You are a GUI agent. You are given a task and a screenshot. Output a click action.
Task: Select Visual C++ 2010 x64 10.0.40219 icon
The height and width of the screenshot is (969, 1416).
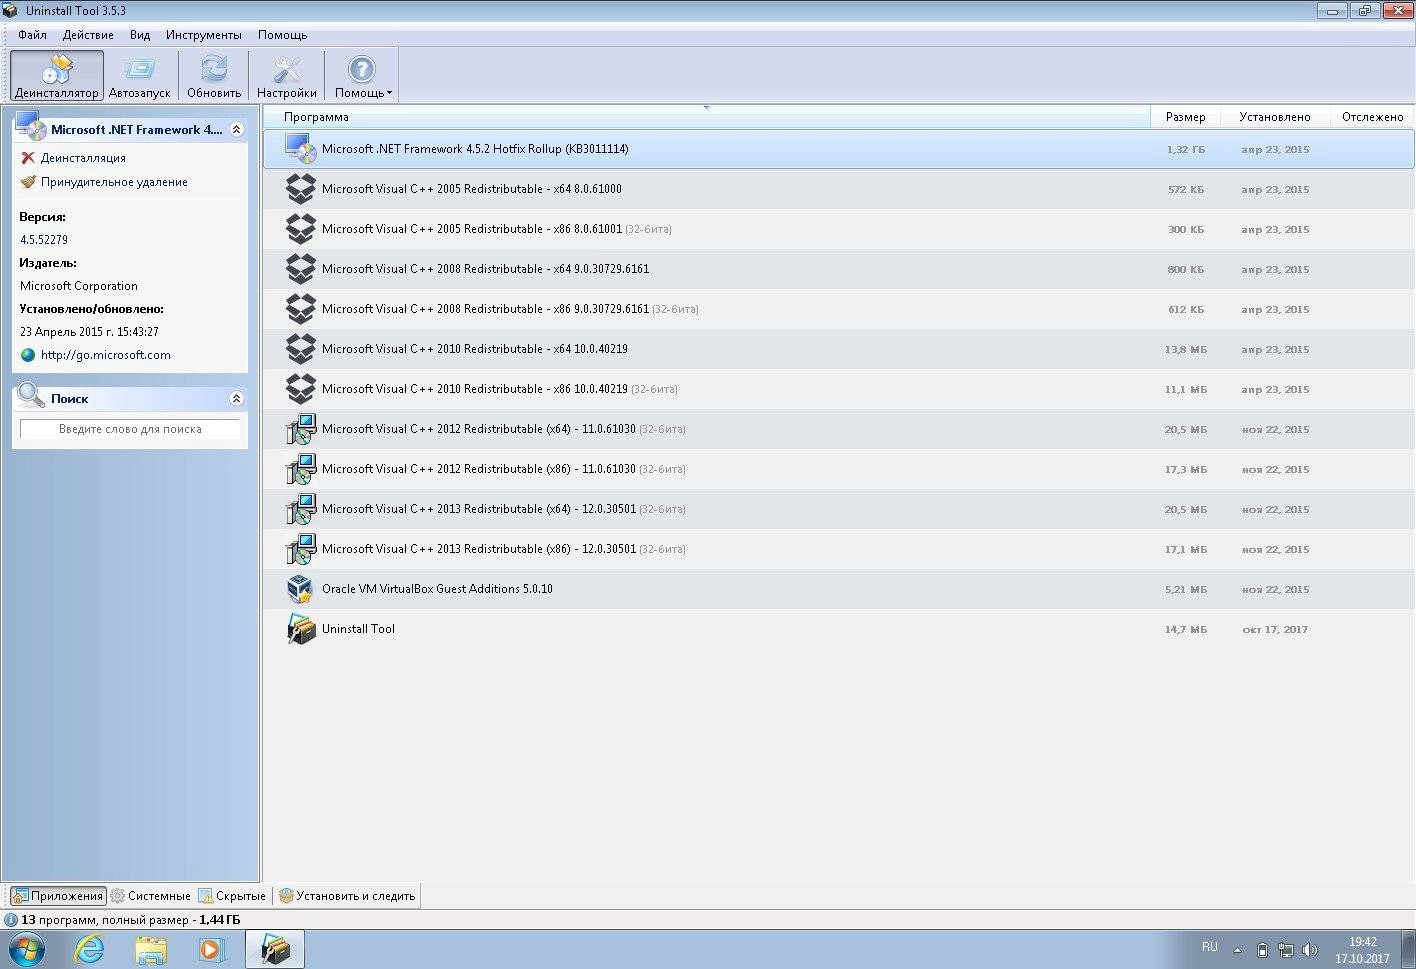pyautogui.click(x=300, y=349)
